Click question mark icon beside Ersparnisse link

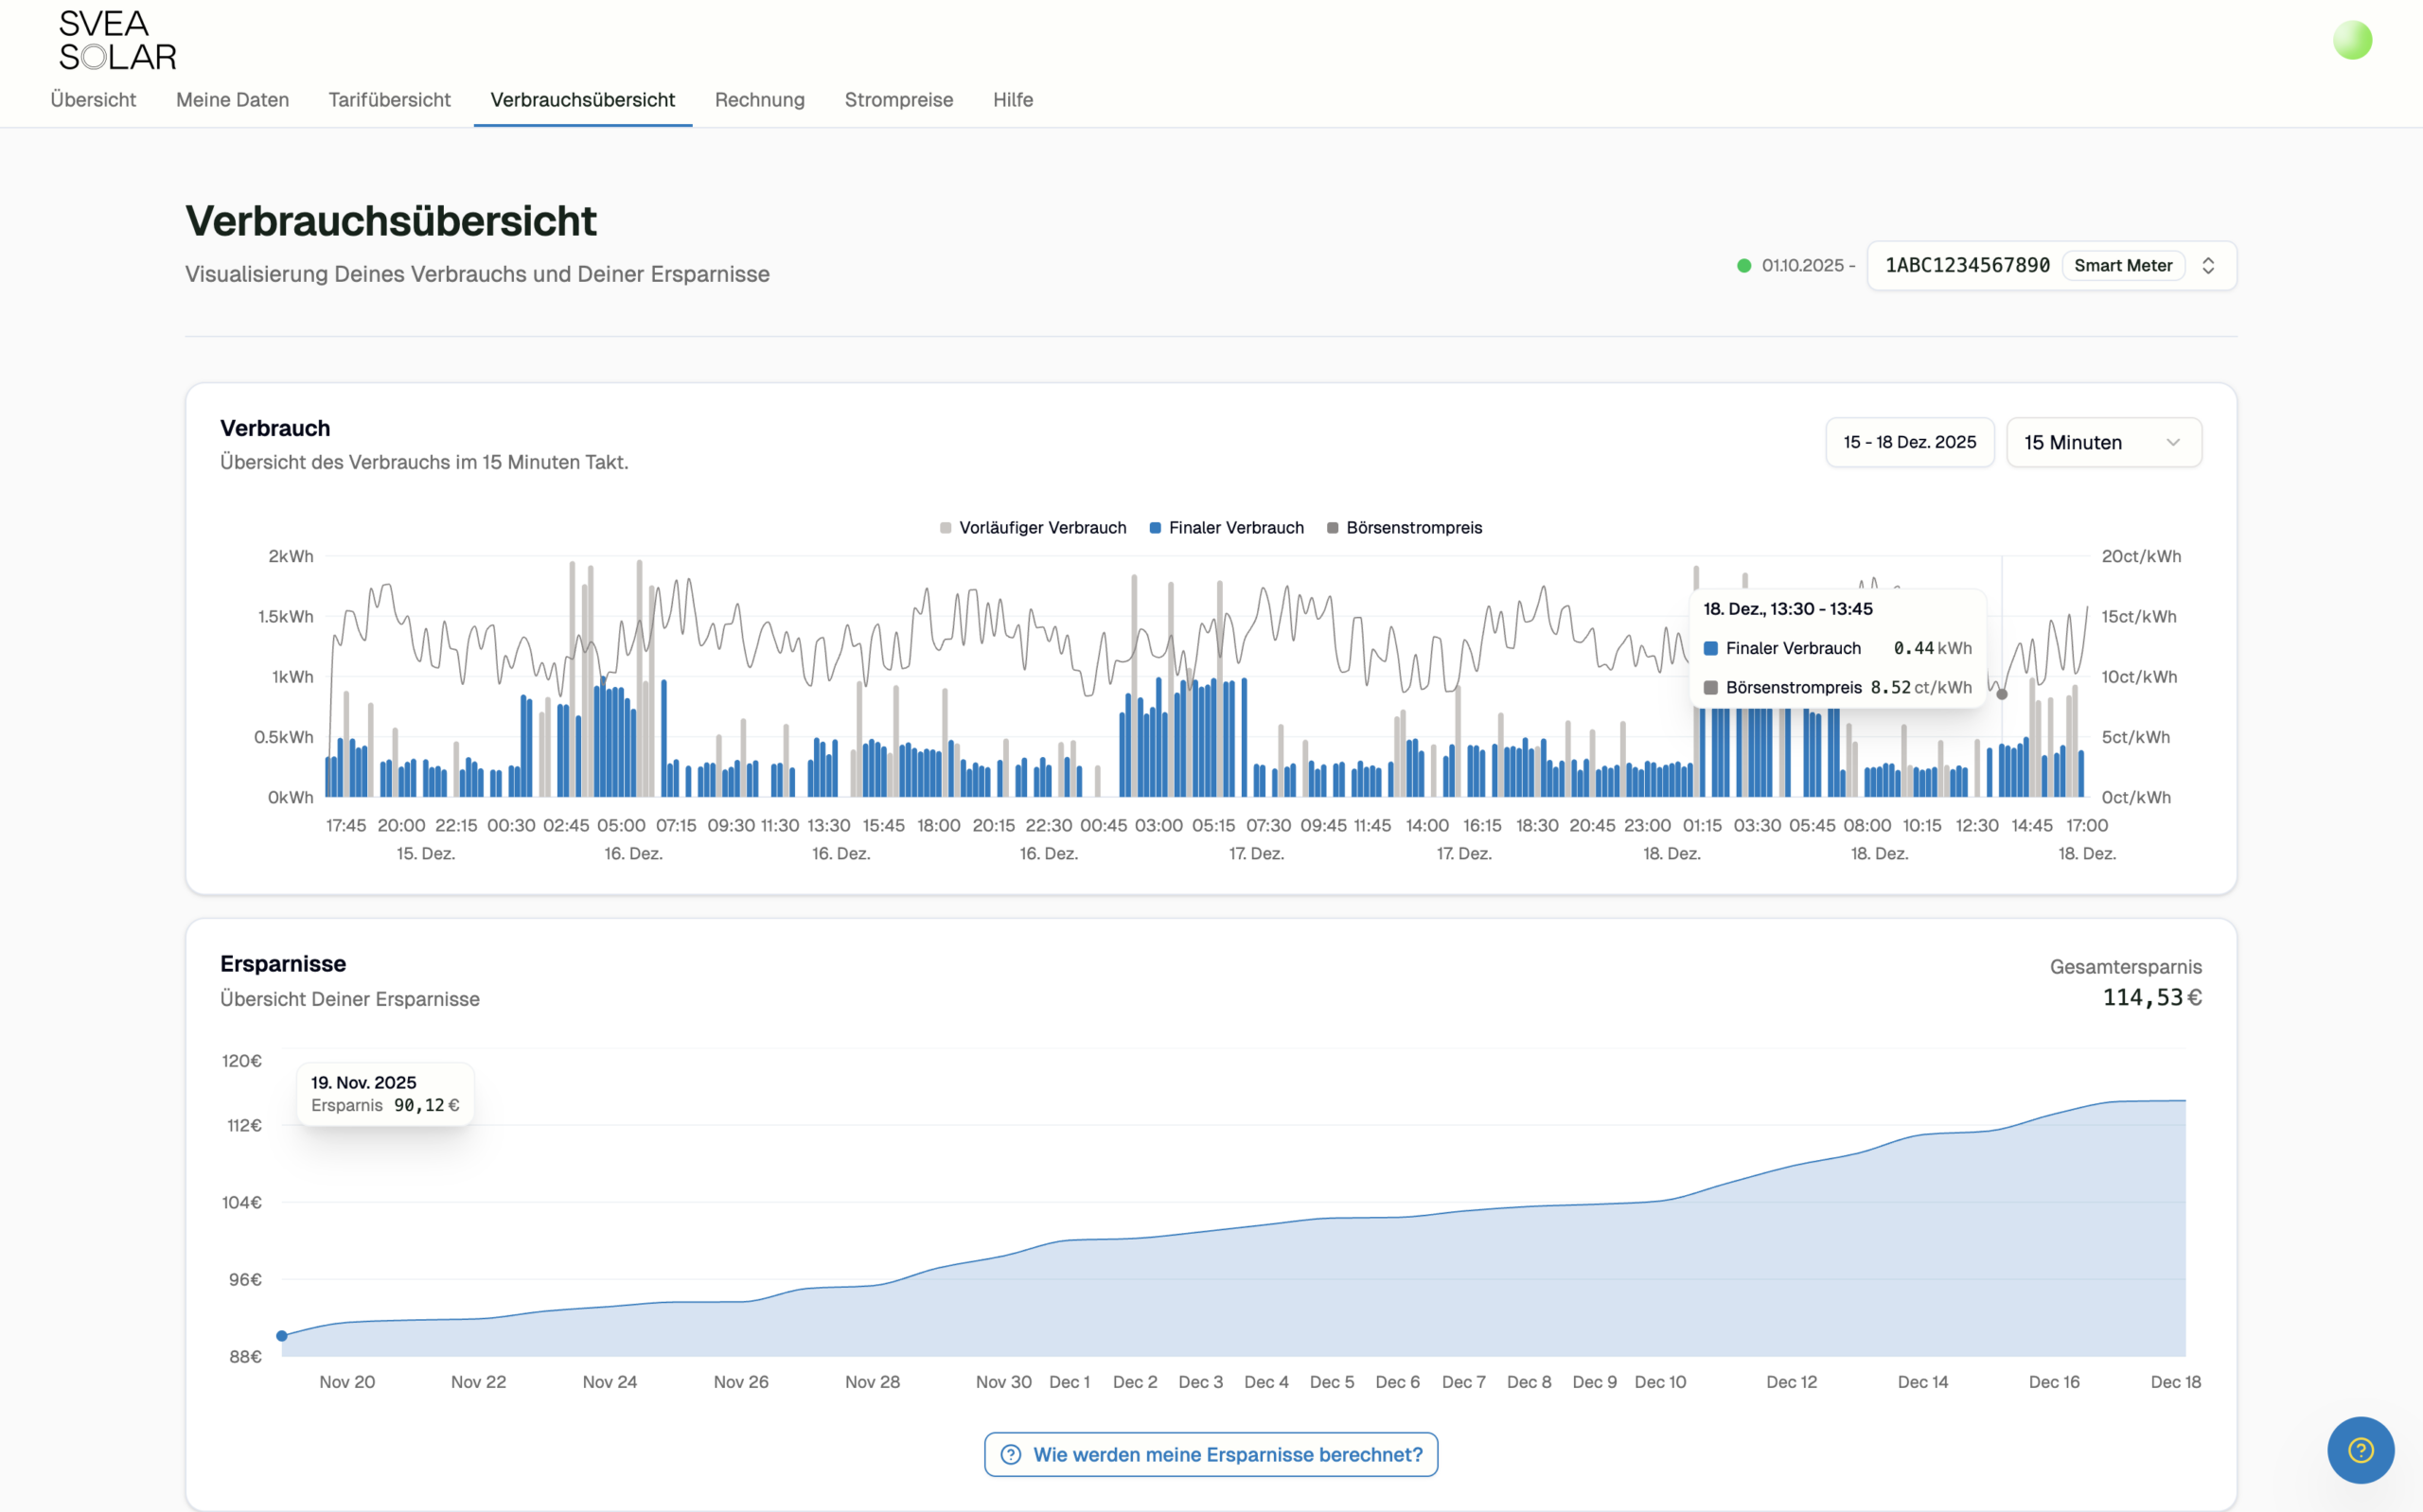point(1011,1454)
